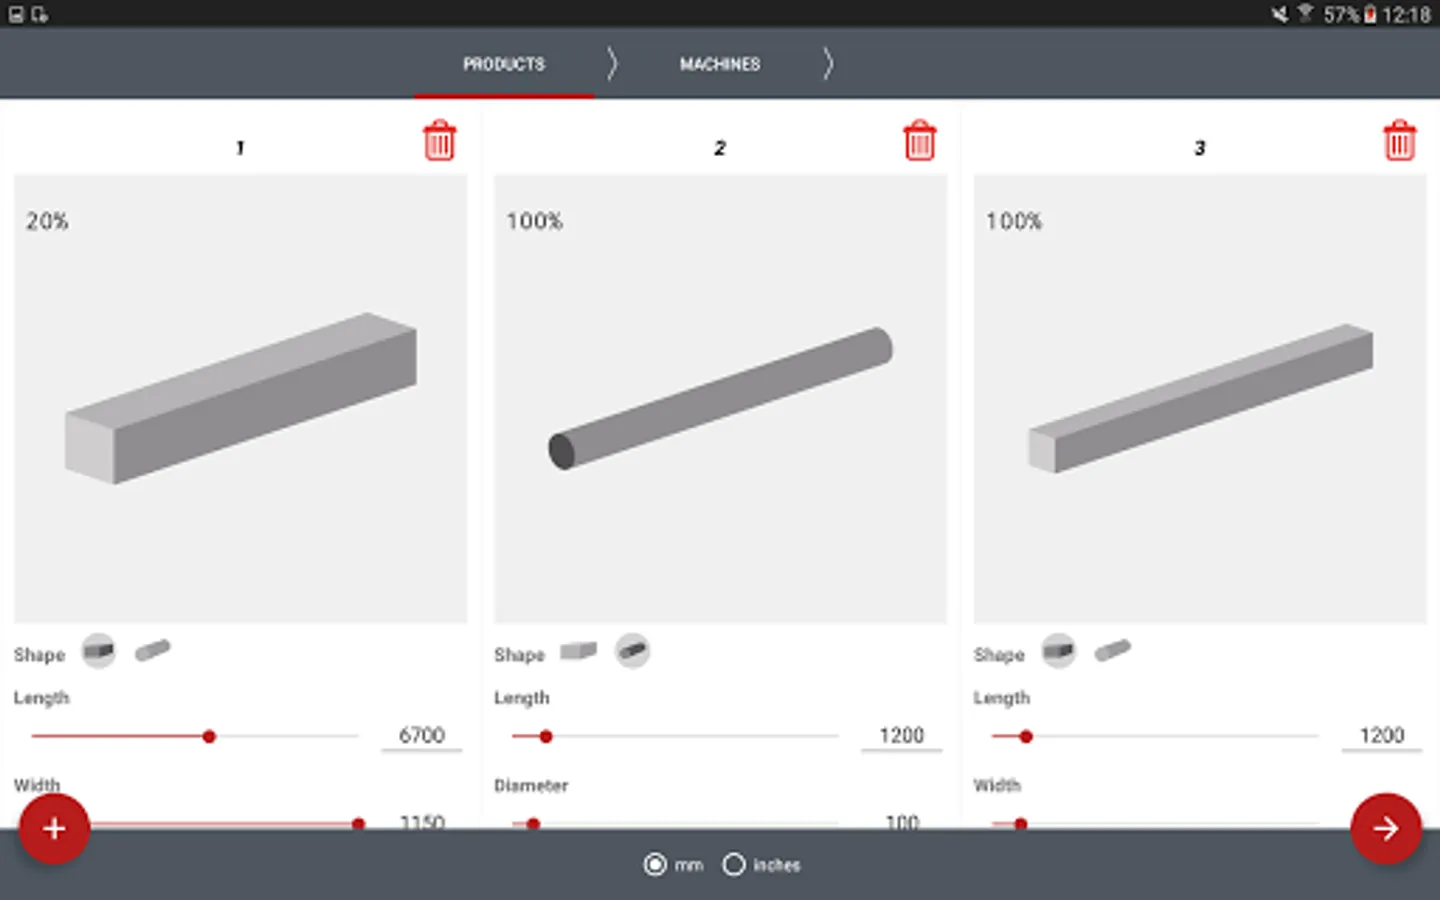
Task: Adjust the Diameter slider of product 2
Action: 675,823
